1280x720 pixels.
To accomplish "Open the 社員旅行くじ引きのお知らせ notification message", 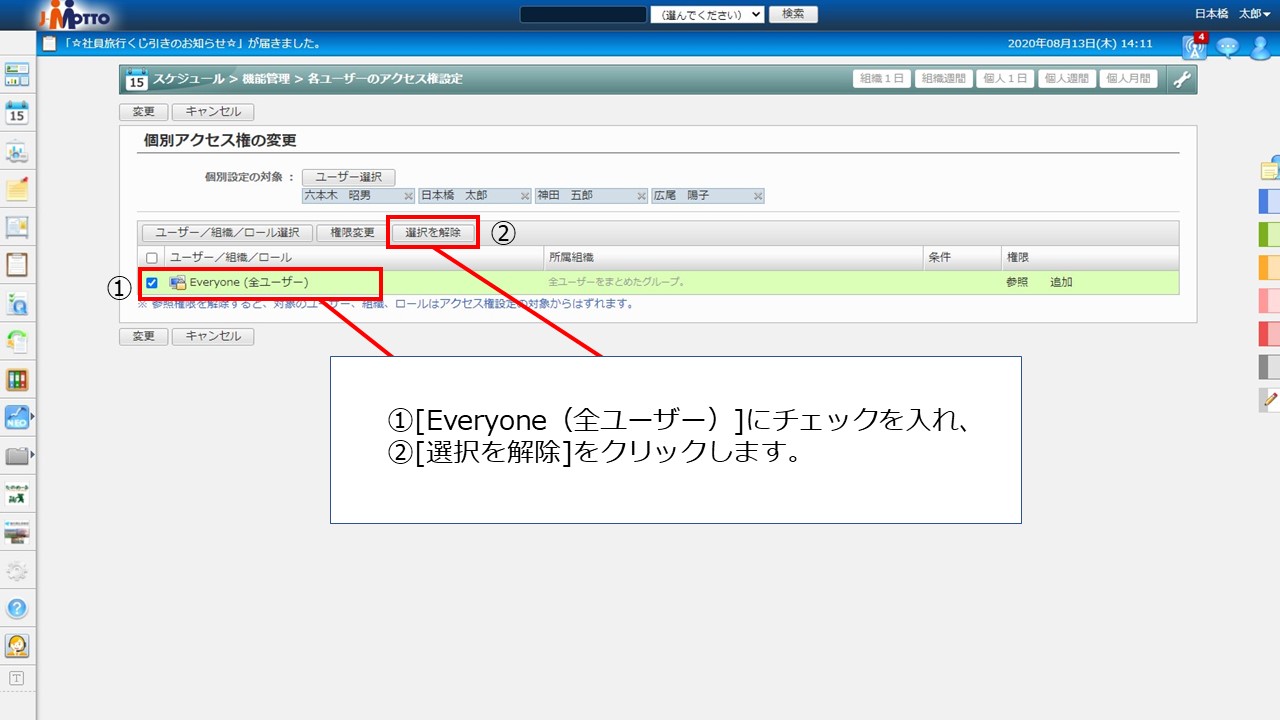I will tap(192, 44).
